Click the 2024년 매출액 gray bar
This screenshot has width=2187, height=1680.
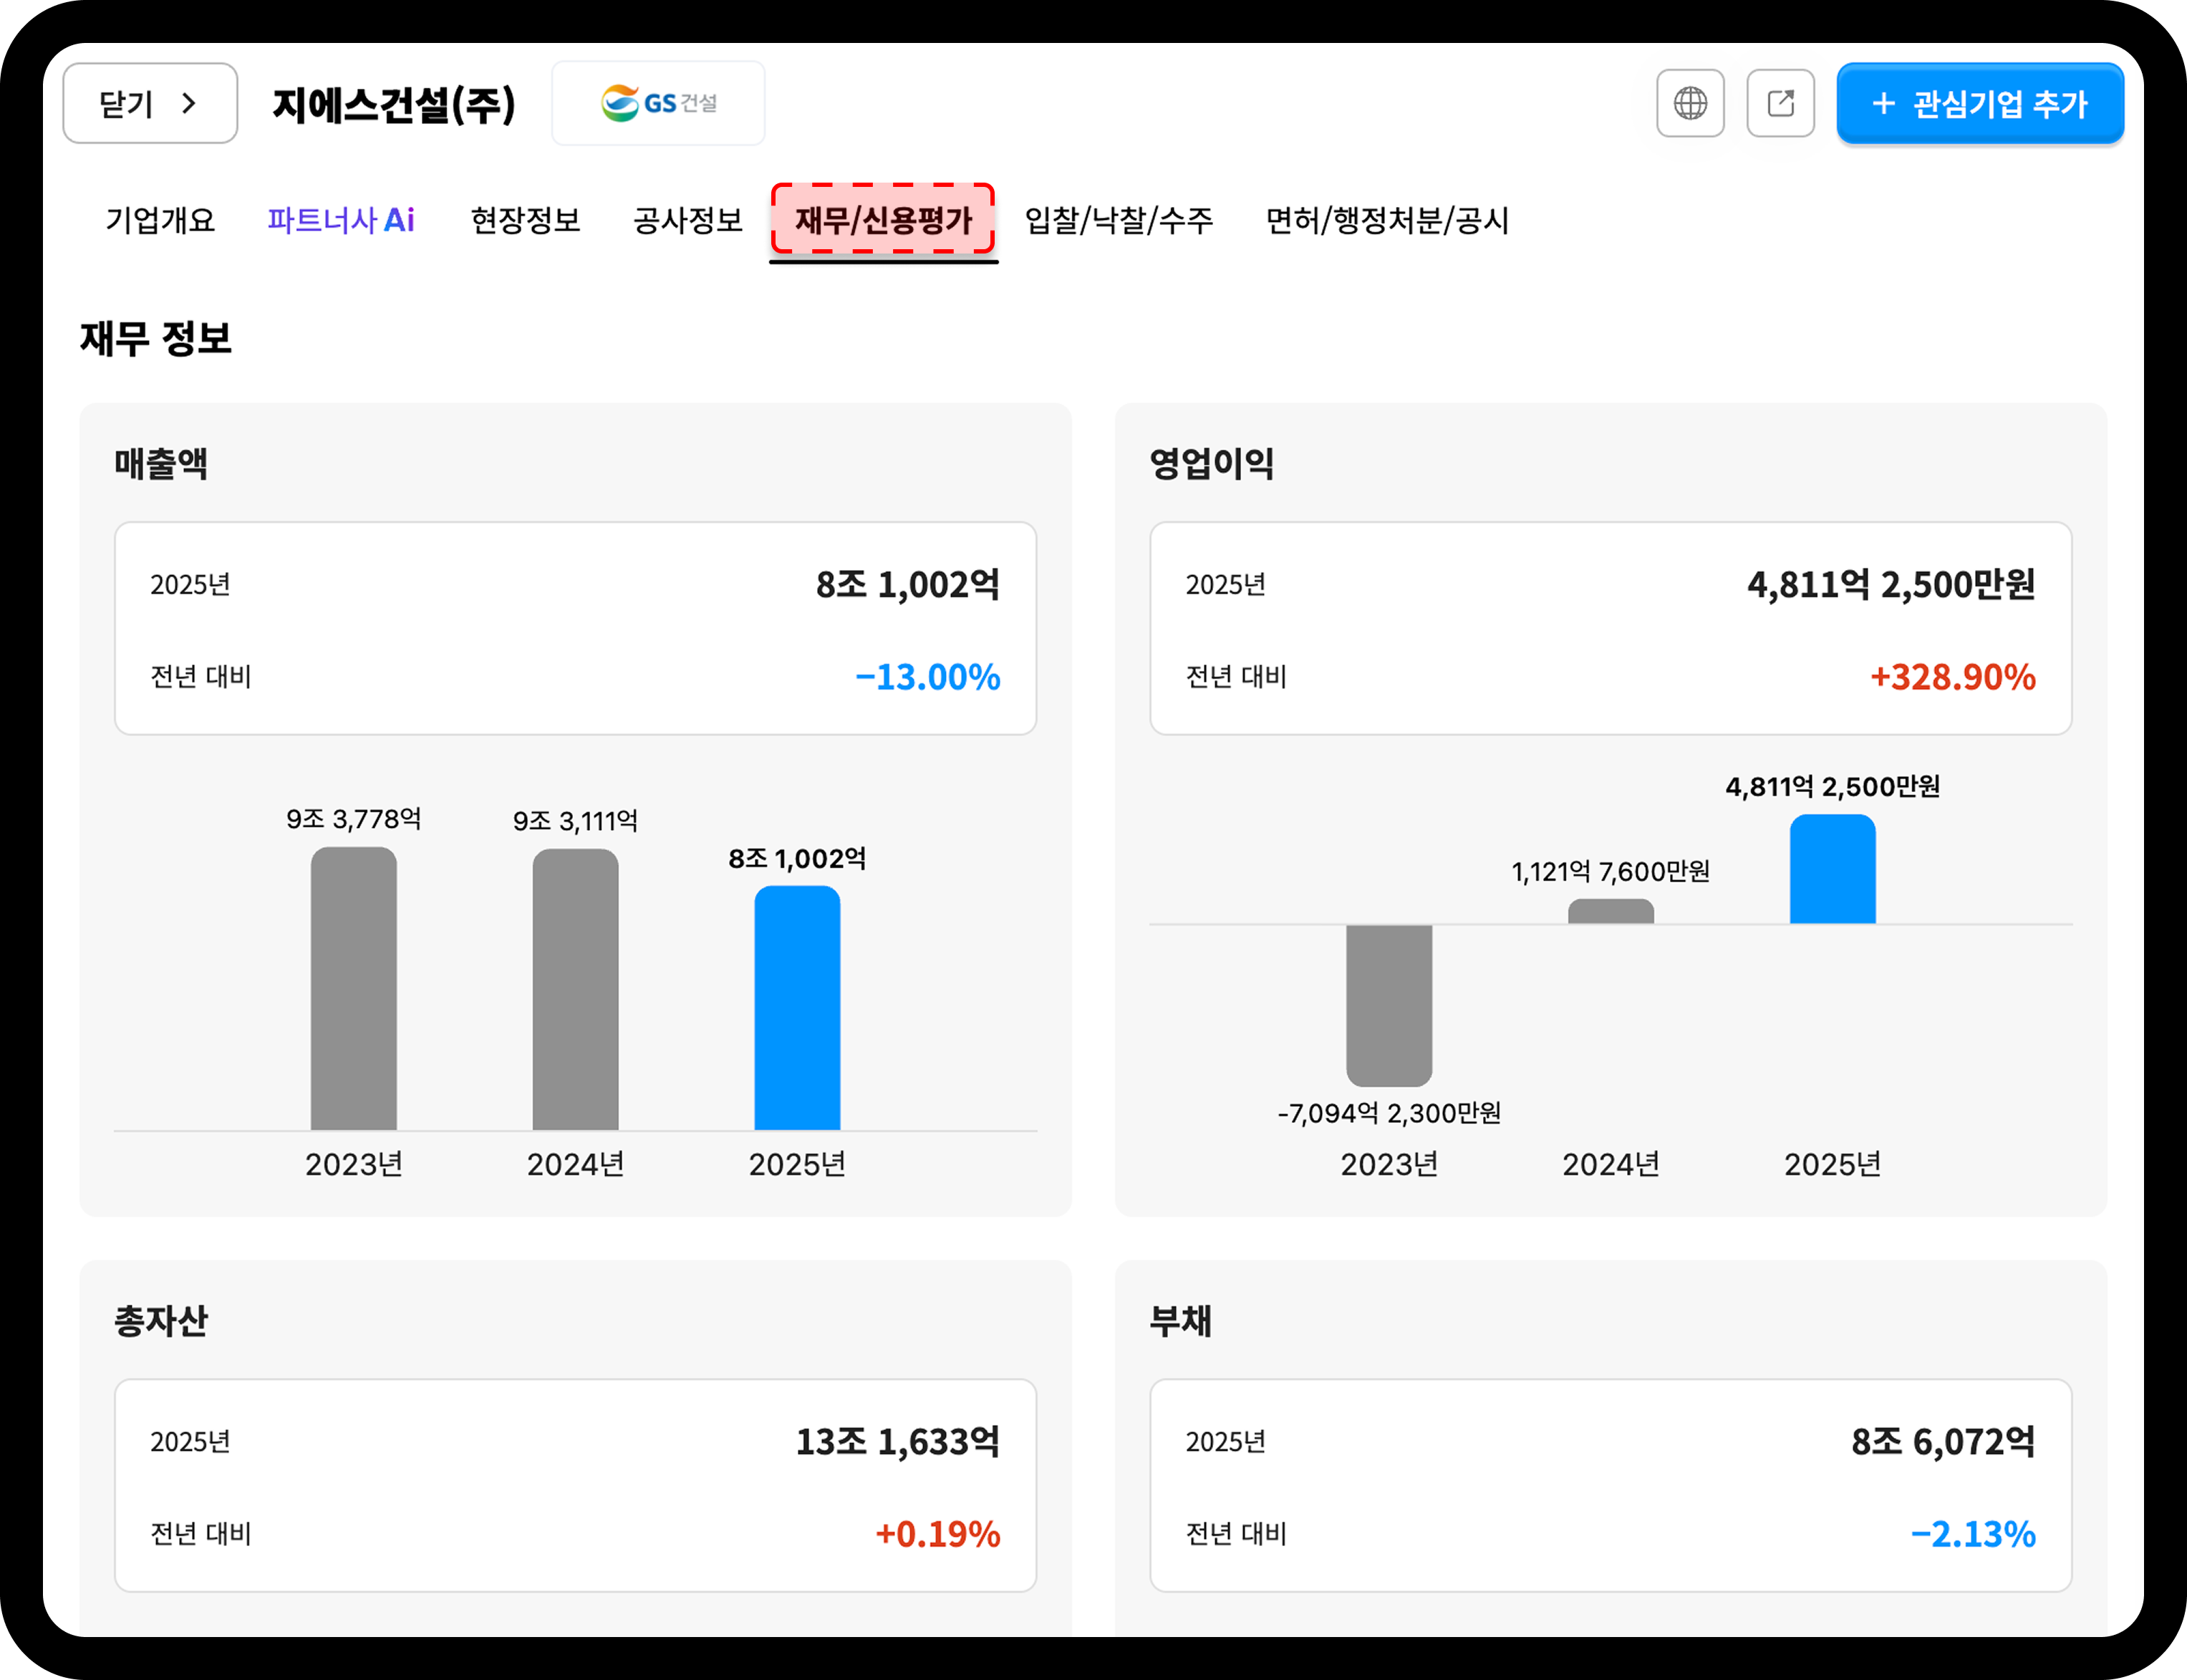[x=575, y=989]
